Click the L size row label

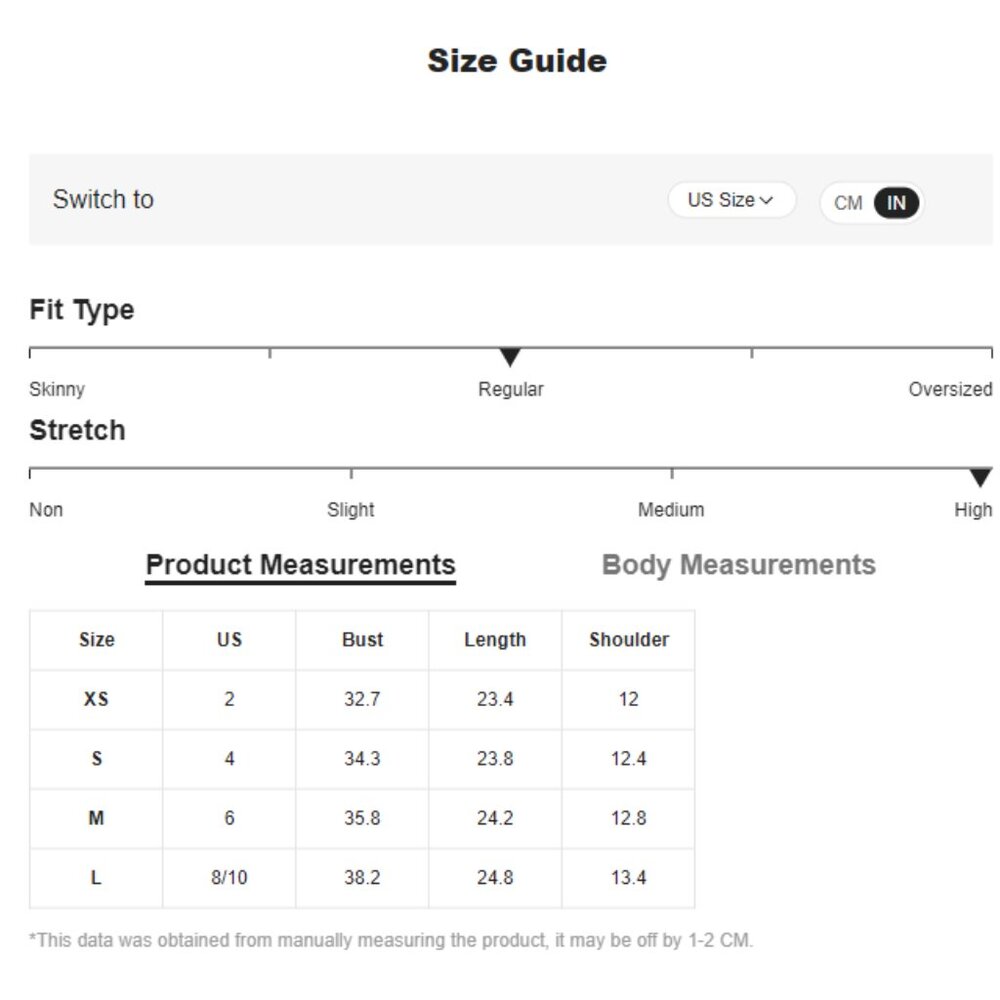96,878
